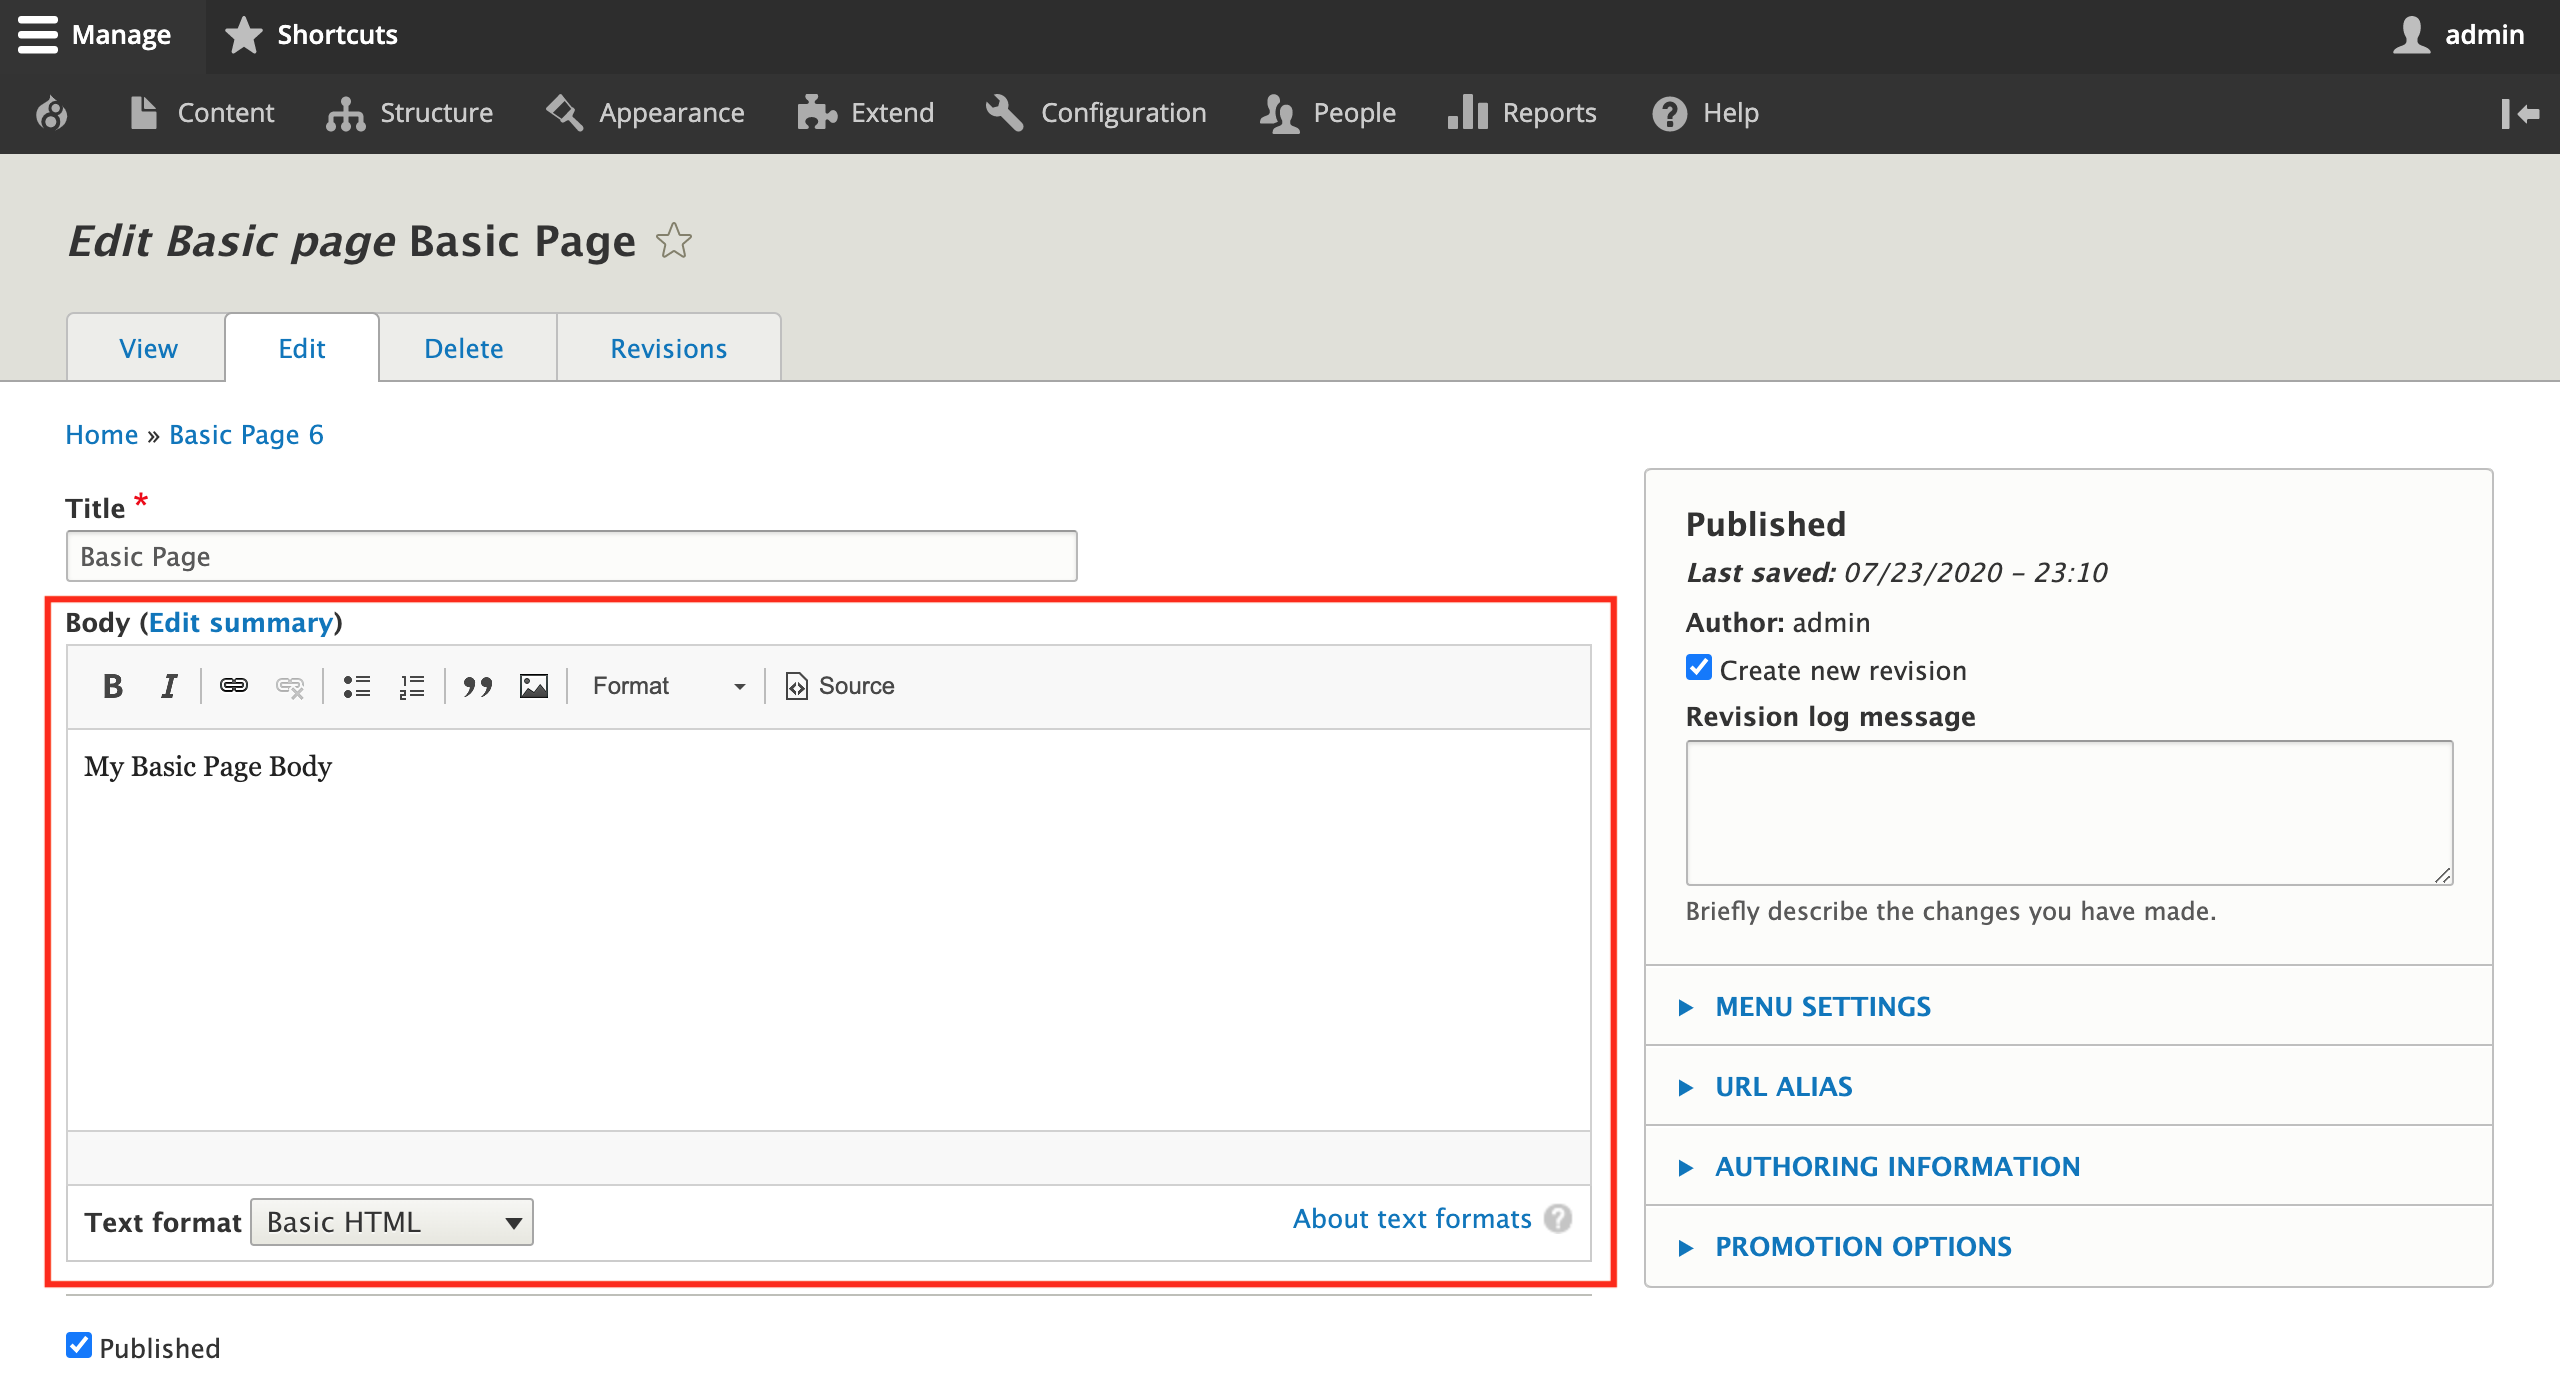This screenshot has width=2560, height=1374.
Task: Open Text format Basic HTML dropdown
Action: pyautogui.click(x=392, y=1222)
